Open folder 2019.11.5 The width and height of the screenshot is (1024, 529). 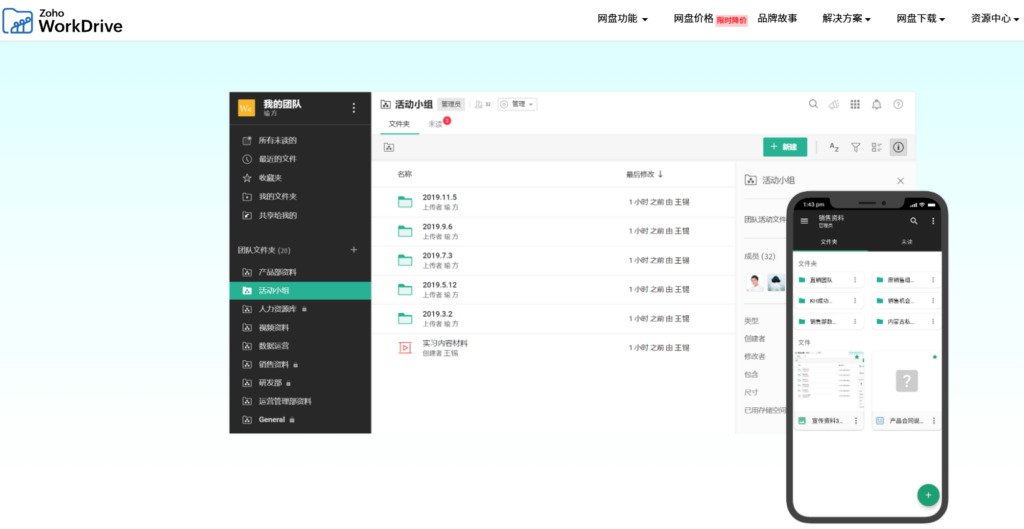click(440, 197)
